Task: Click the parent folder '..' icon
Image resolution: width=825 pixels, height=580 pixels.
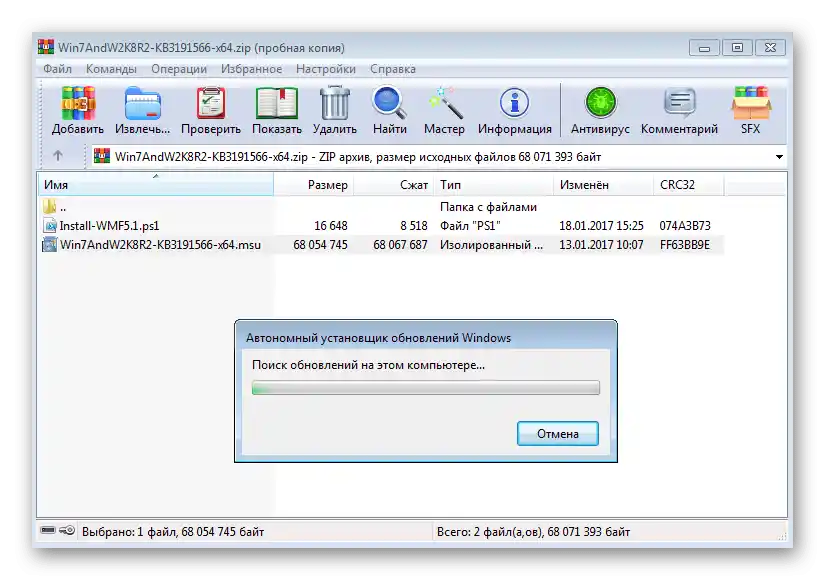Action: click(x=49, y=206)
